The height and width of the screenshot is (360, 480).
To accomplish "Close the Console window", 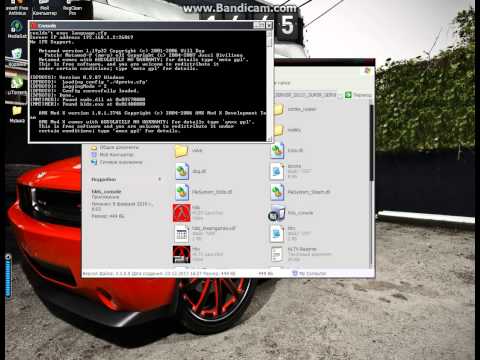I will click(269, 25).
